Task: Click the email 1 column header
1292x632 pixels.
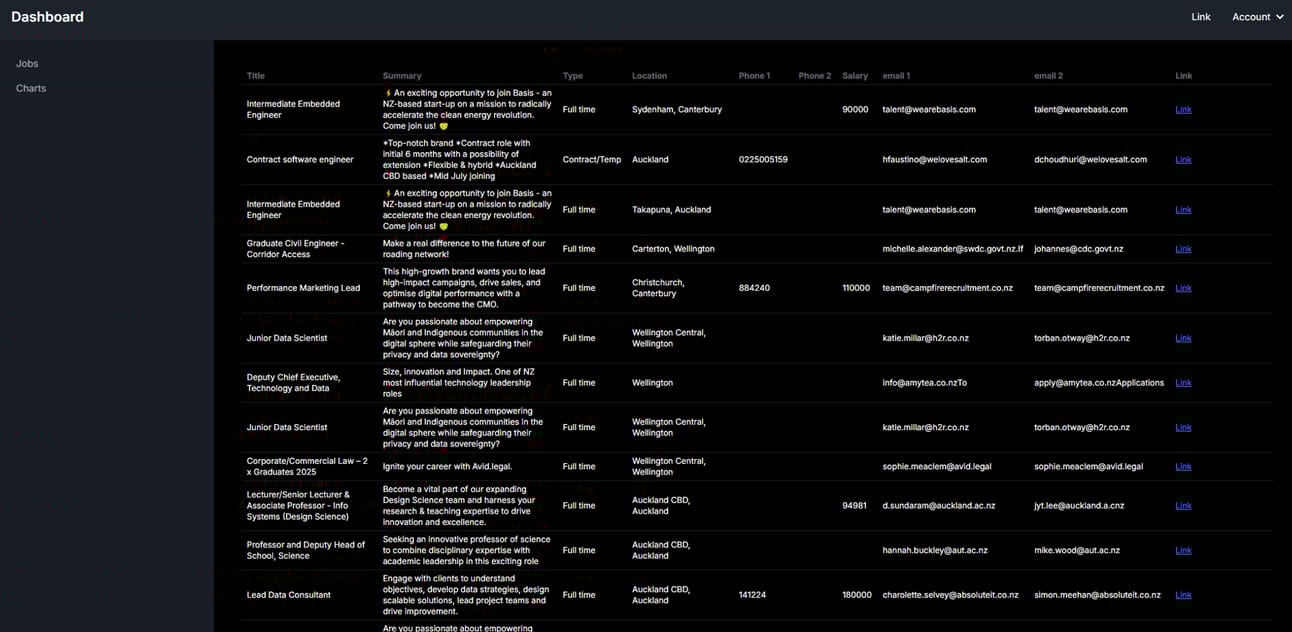Action: [x=896, y=76]
